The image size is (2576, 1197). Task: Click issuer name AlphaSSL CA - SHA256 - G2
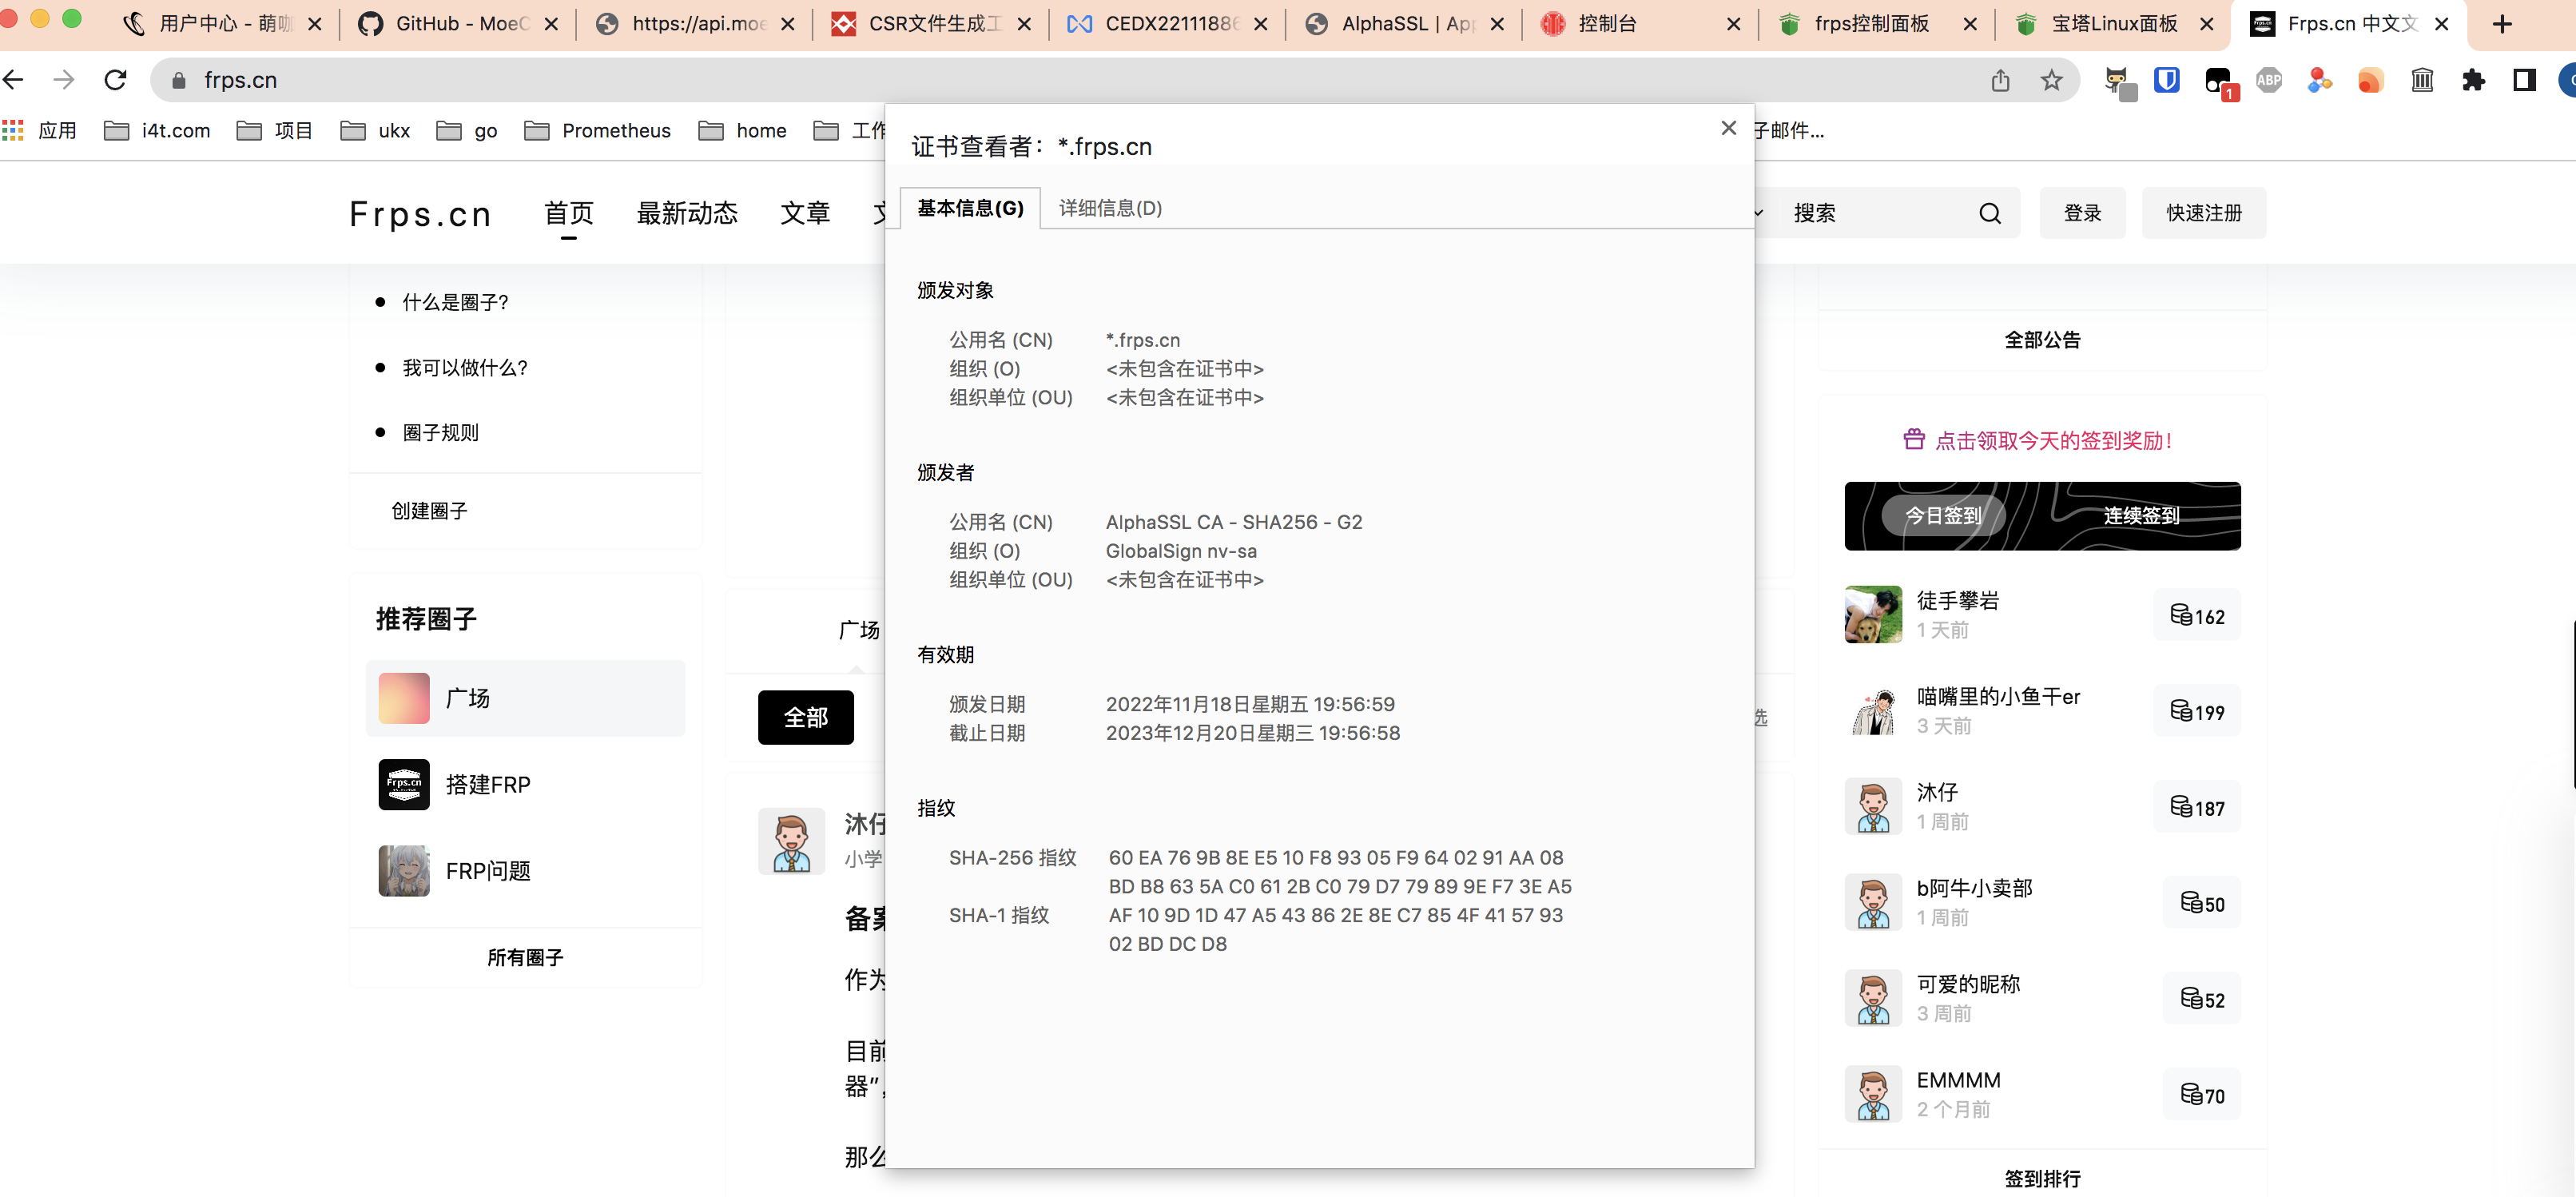(1234, 522)
